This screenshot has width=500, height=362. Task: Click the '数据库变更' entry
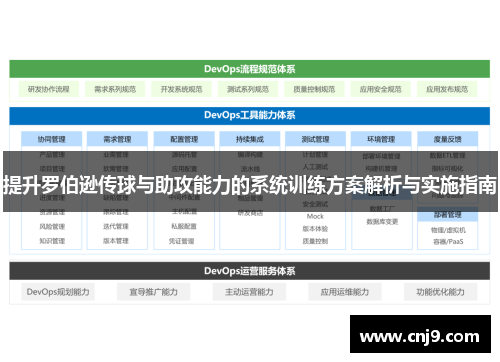coord(382,222)
